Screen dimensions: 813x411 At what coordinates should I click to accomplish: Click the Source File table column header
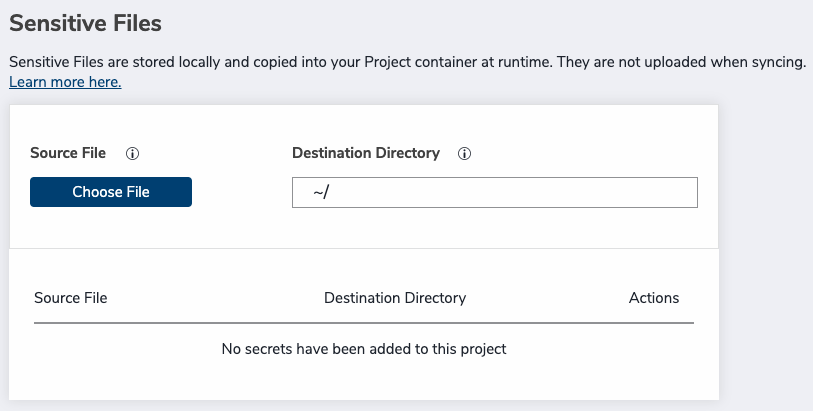(x=71, y=298)
